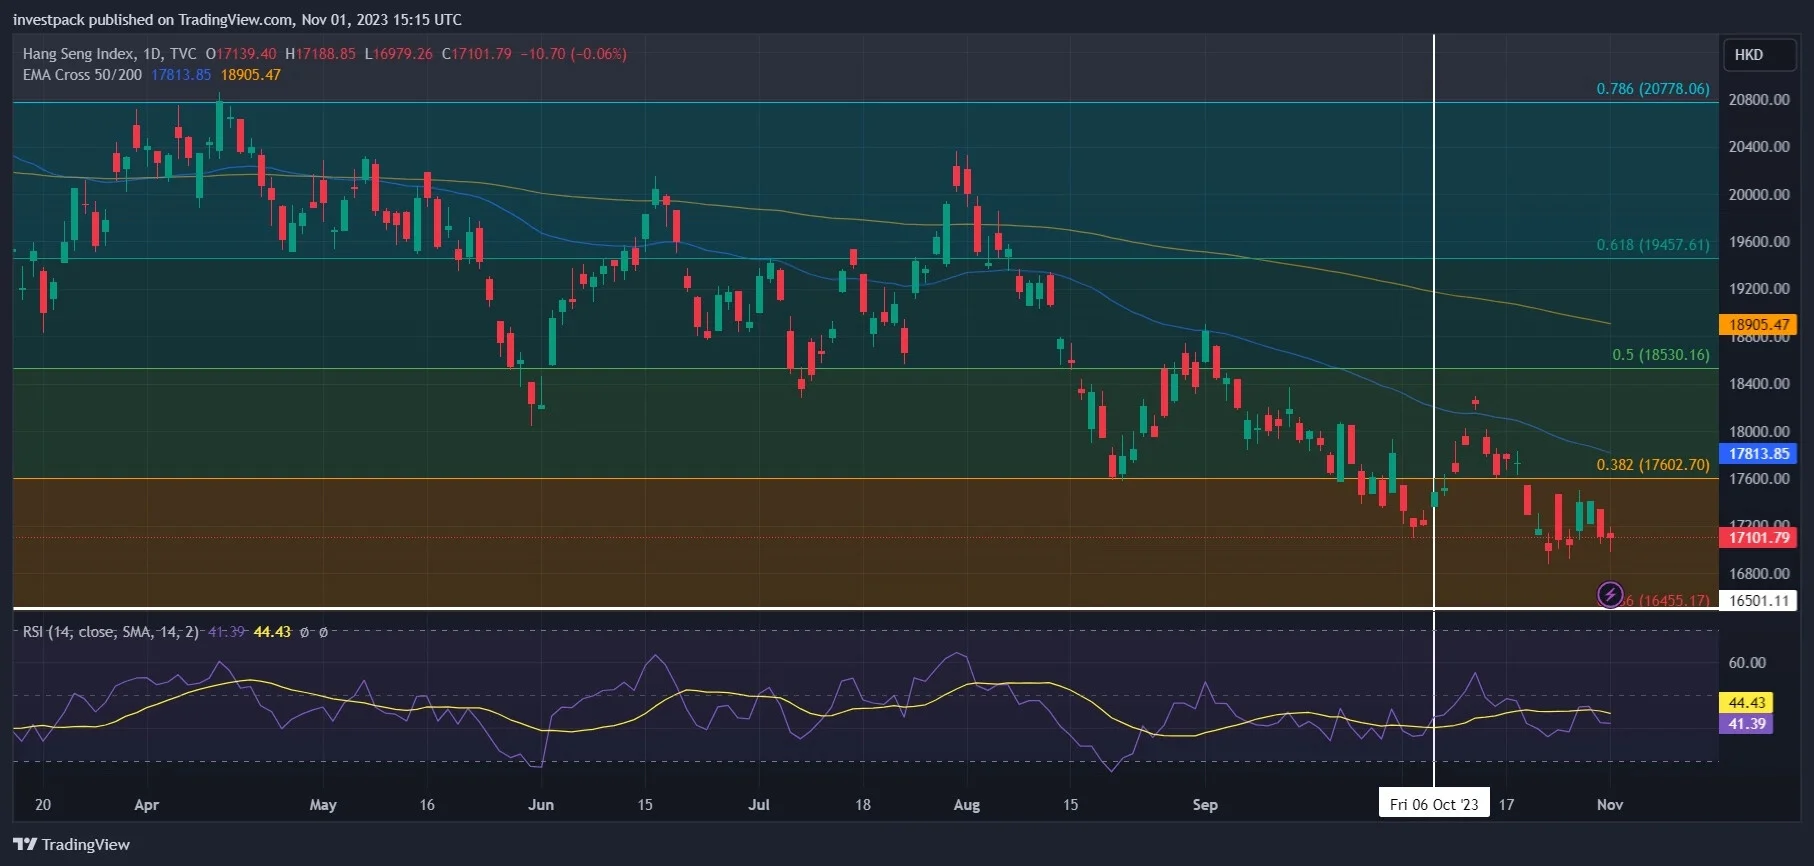Click the 0.382 (17602.70) Fibonacci label
Viewport: 1814px width, 866px height.
[1653, 465]
